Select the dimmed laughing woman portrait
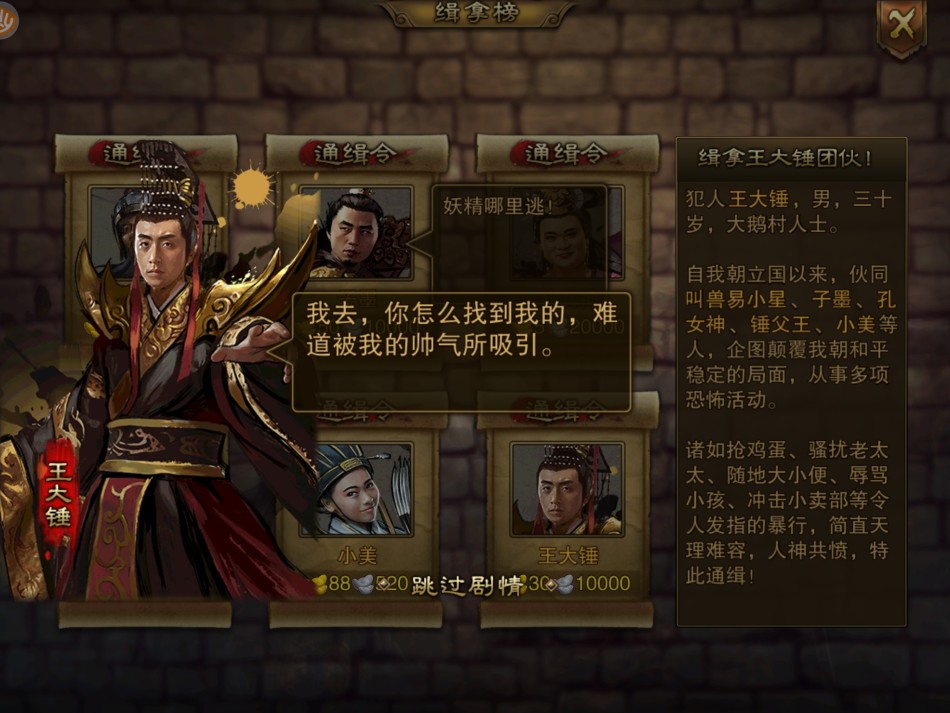Screen dimensions: 950x713 [x=566, y=233]
